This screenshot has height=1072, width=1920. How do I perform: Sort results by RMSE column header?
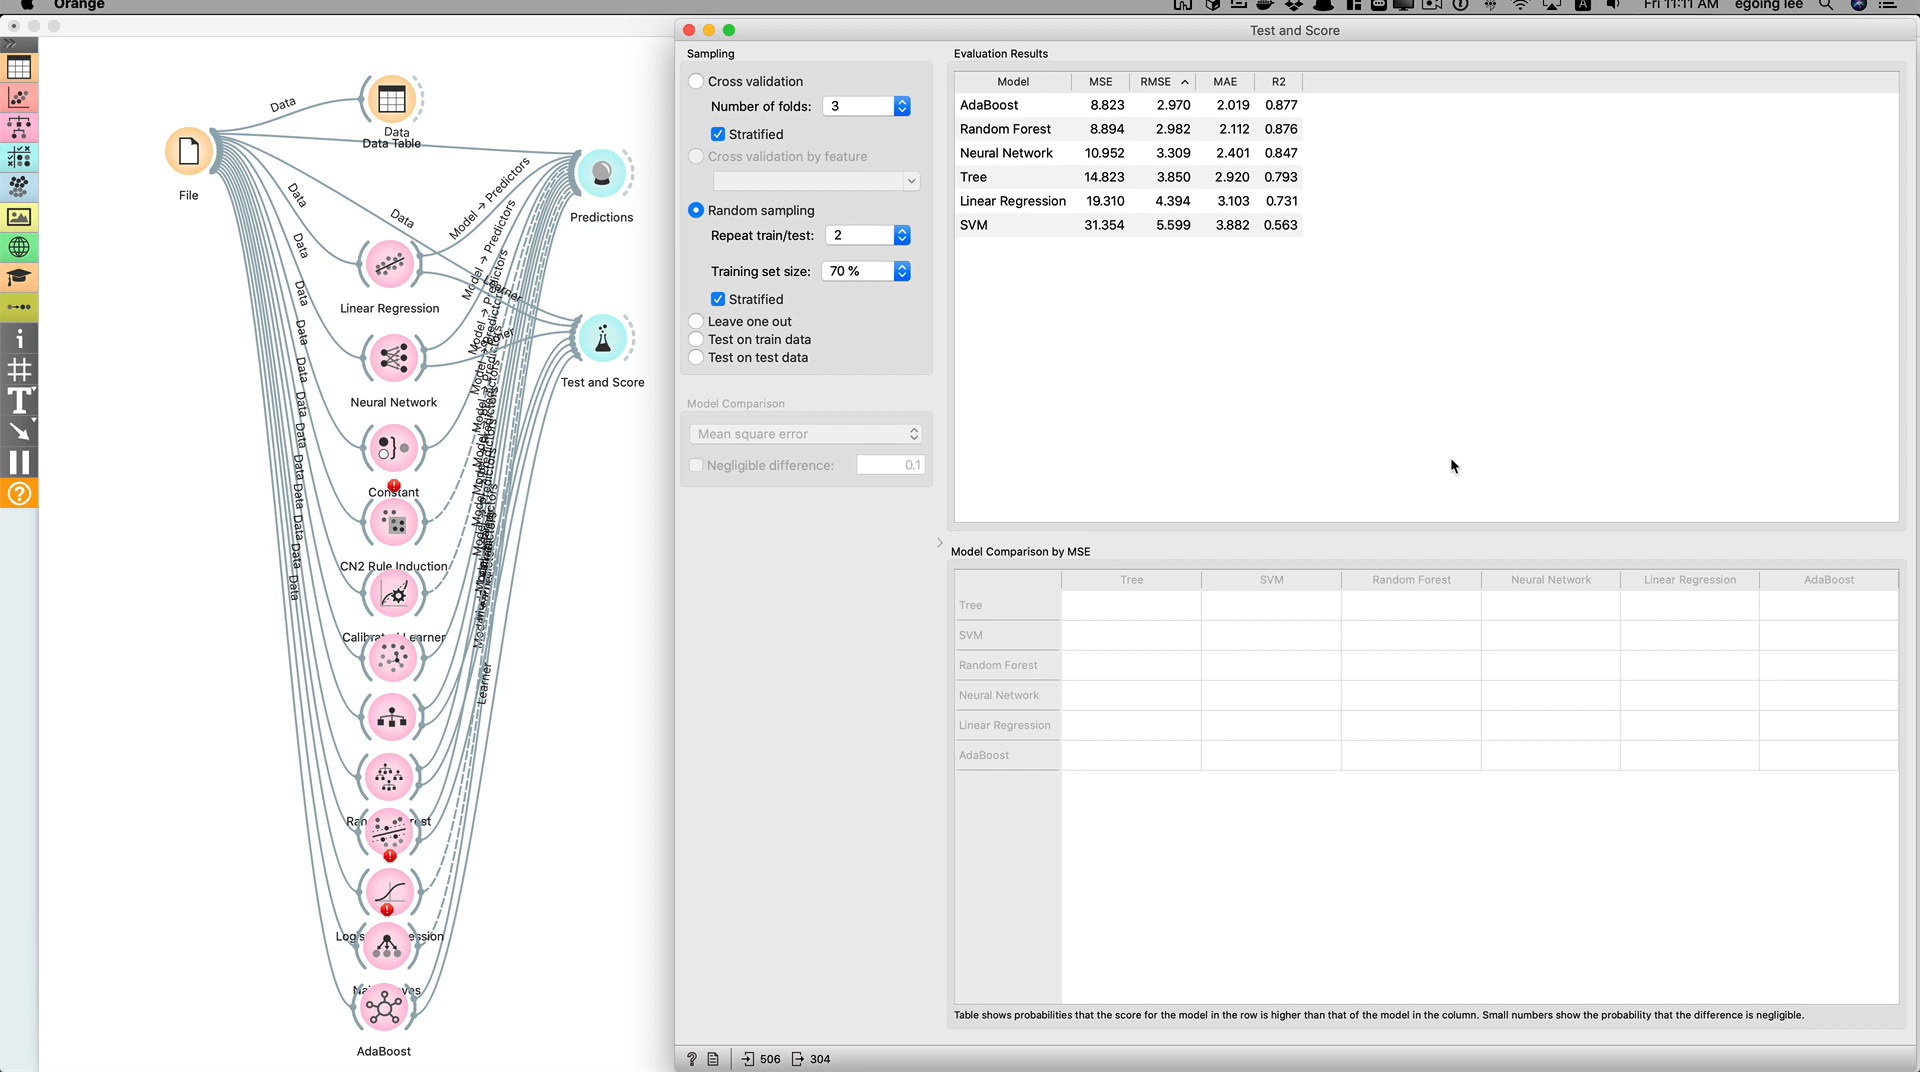coord(1164,82)
